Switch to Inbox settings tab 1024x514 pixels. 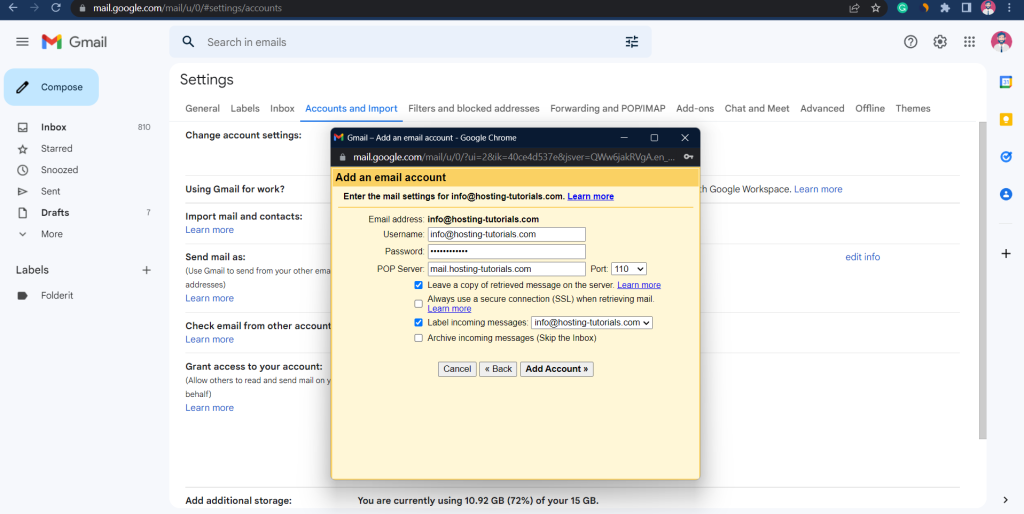tap(282, 108)
